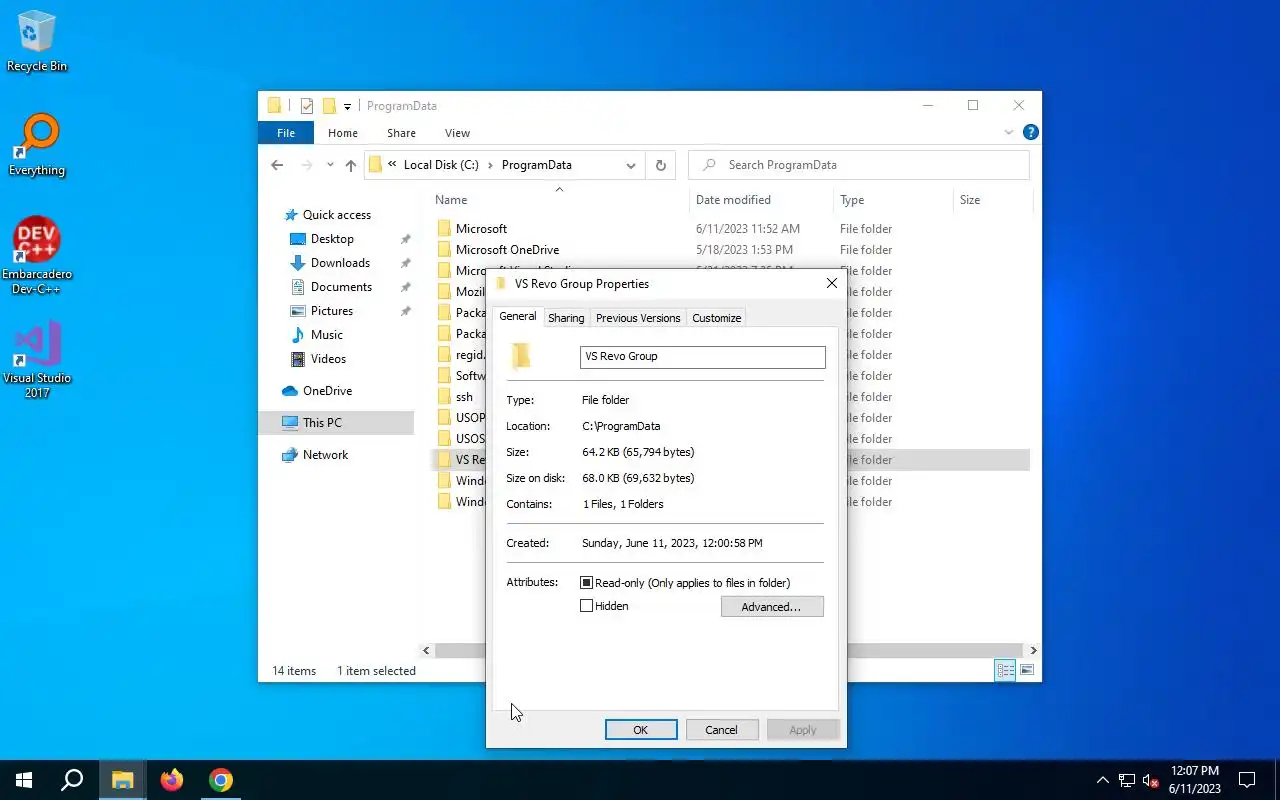Select Pictures in navigation pane
The image size is (1280, 800).
[x=332, y=311]
